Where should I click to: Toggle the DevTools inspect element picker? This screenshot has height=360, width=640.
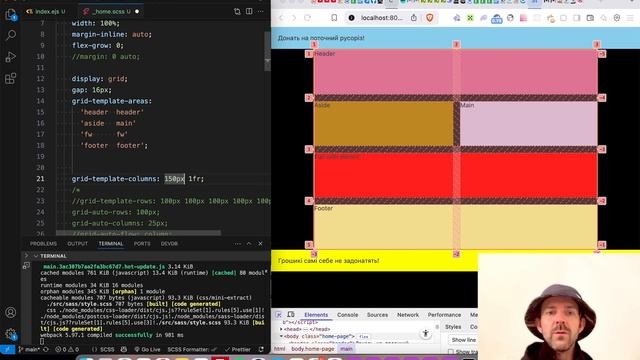(279, 315)
